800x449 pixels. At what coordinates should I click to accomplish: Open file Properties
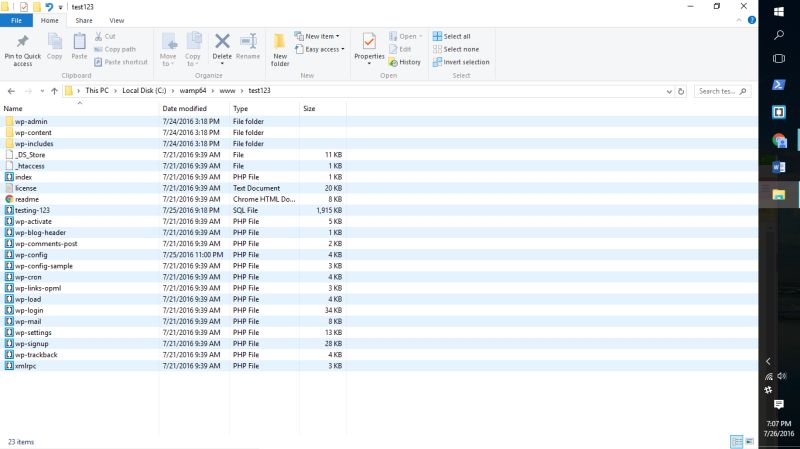pyautogui.click(x=369, y=49)
